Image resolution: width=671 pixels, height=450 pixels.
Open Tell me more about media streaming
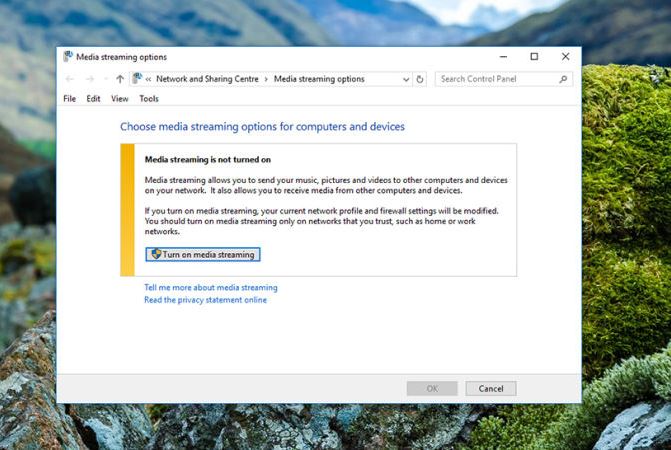(211, 288)
